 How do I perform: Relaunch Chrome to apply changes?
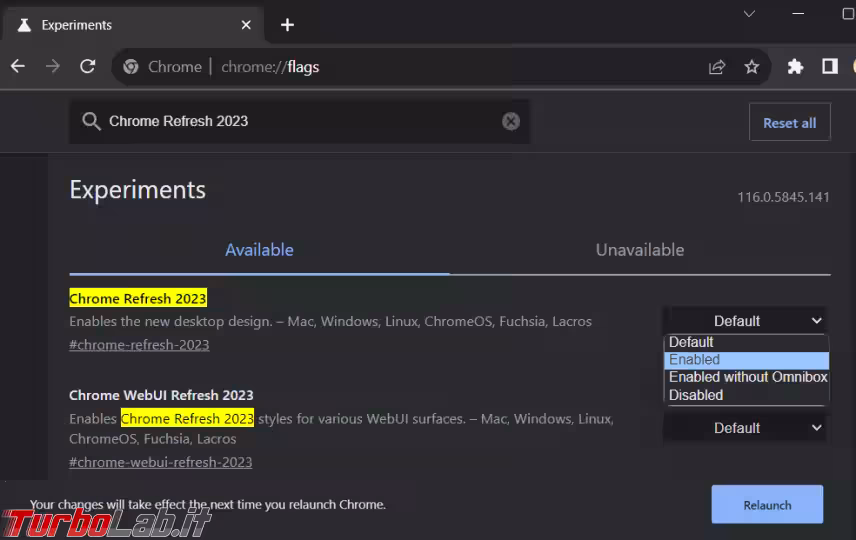[767, 505]
